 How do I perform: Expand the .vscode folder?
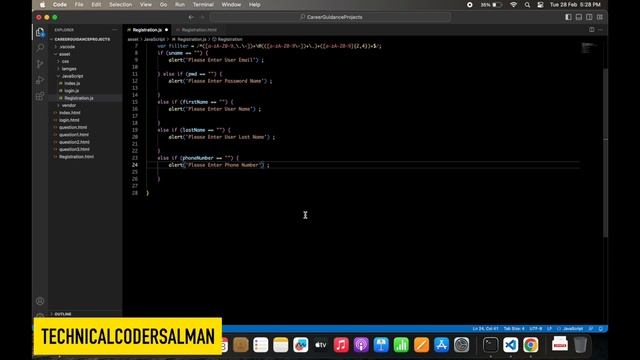coord(67,47)
